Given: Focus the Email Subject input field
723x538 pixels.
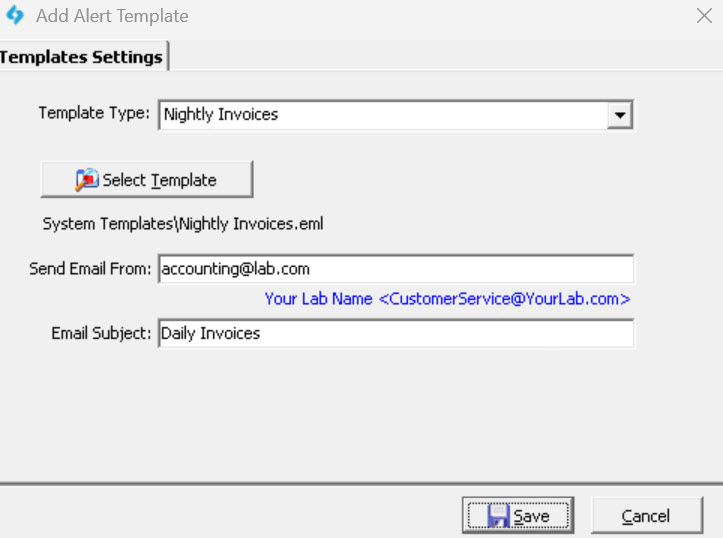Looking at the screenshot, I should (x=396, y=333).
